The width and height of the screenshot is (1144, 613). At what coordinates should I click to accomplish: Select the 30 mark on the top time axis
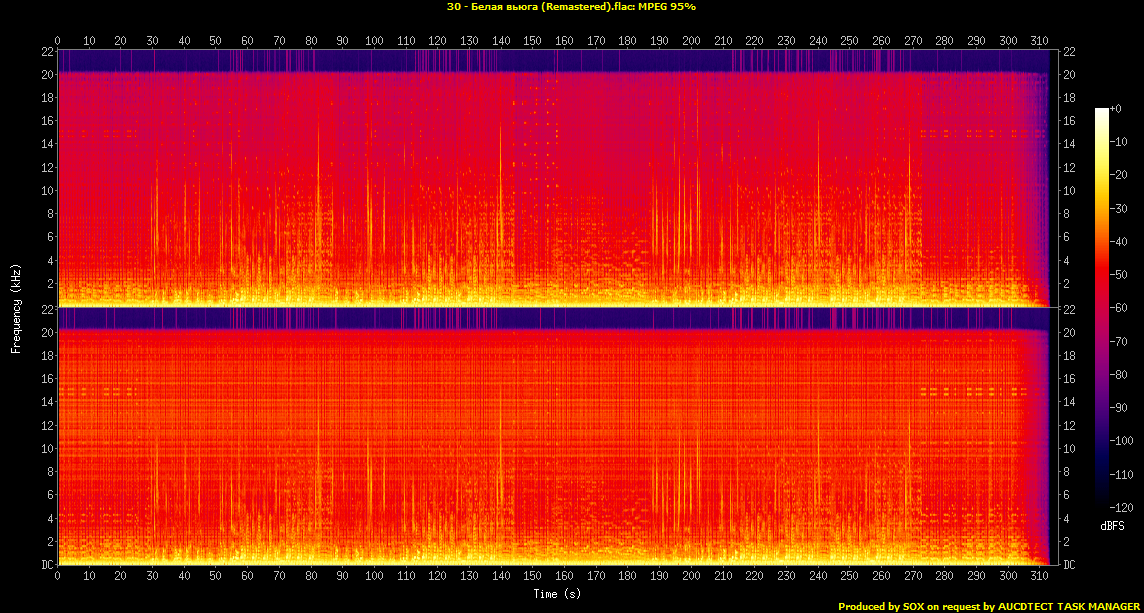coord(152,41)
